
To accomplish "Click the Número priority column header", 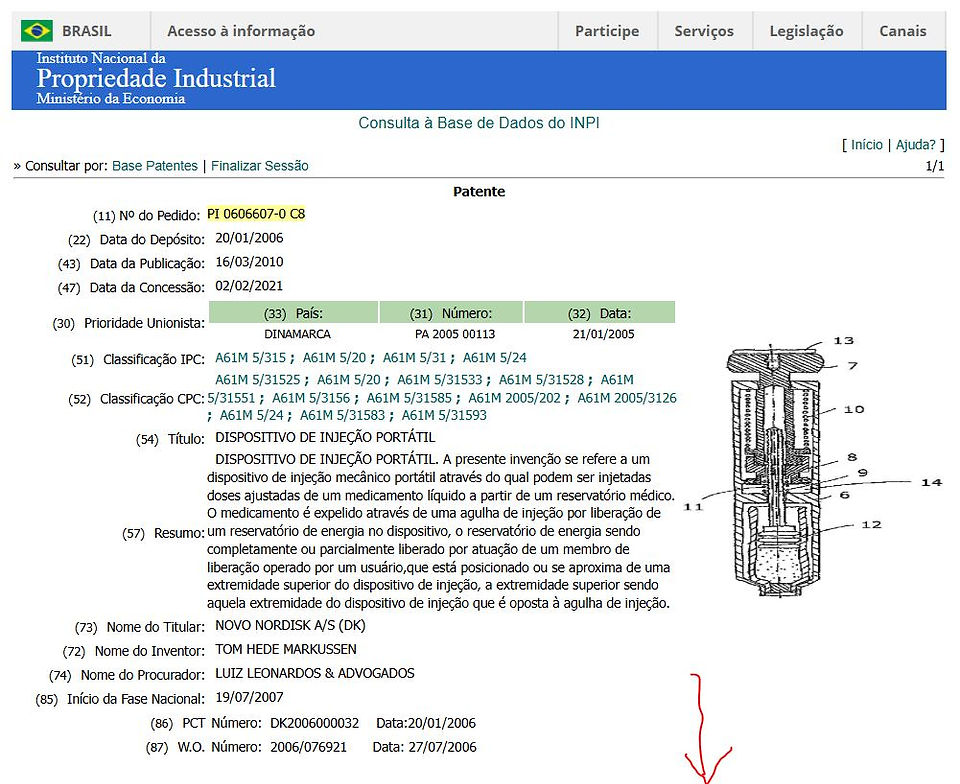I will 451,313.
